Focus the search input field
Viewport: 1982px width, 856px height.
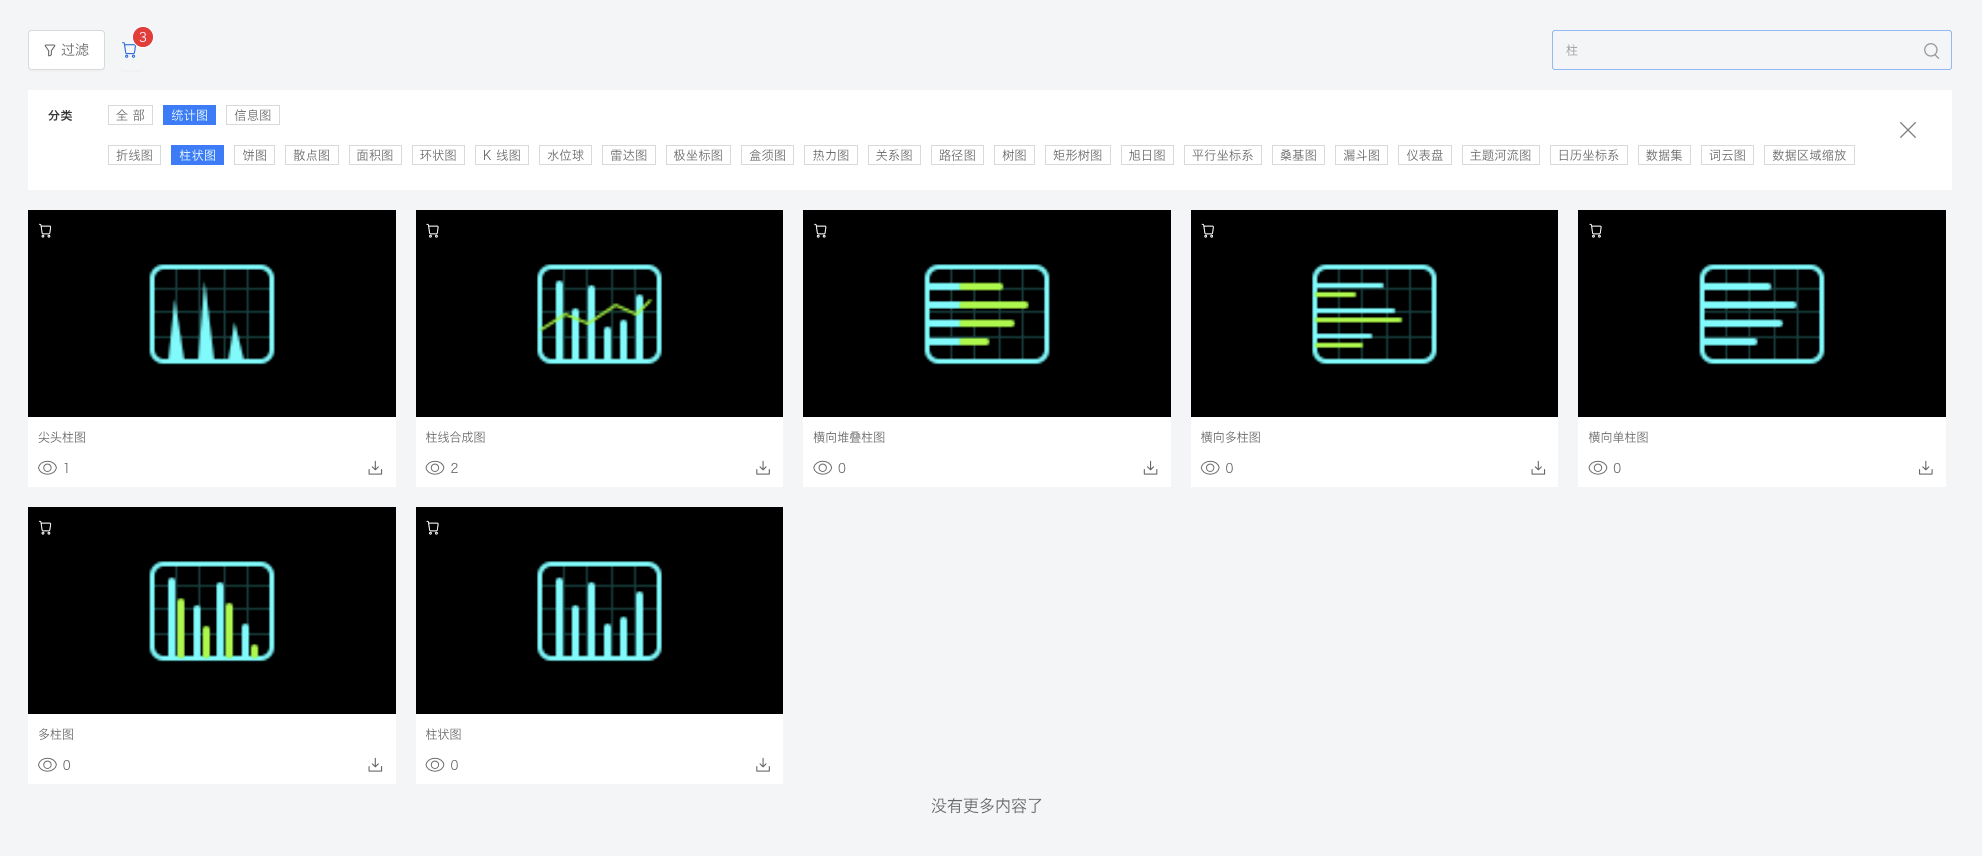[x=1751, y=50]
